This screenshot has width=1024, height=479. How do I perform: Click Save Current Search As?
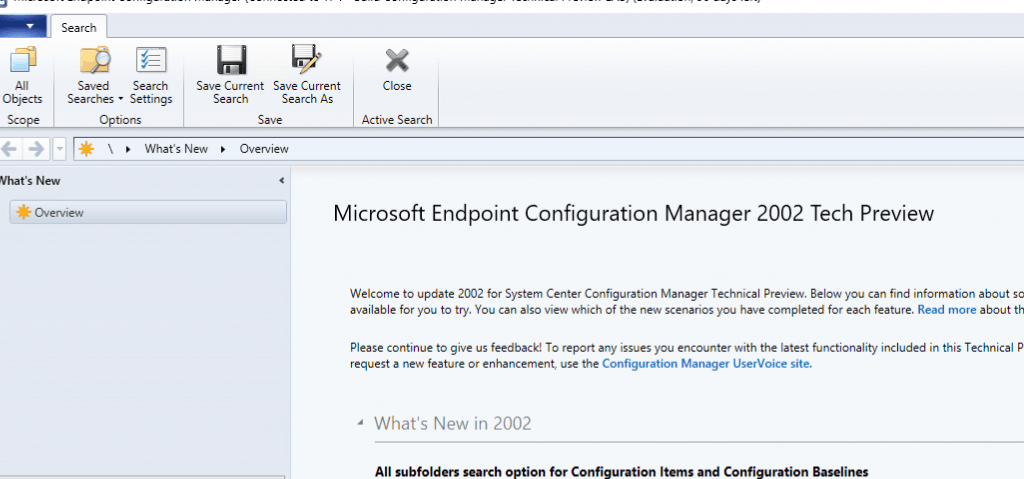[307, 76]
